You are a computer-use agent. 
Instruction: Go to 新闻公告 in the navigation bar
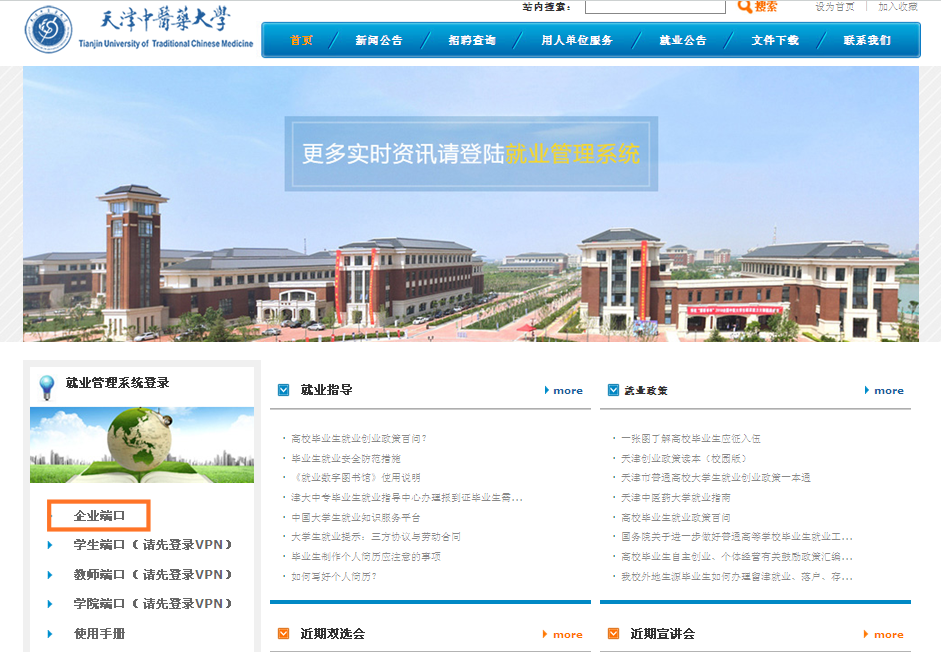(x=378, y=41)
